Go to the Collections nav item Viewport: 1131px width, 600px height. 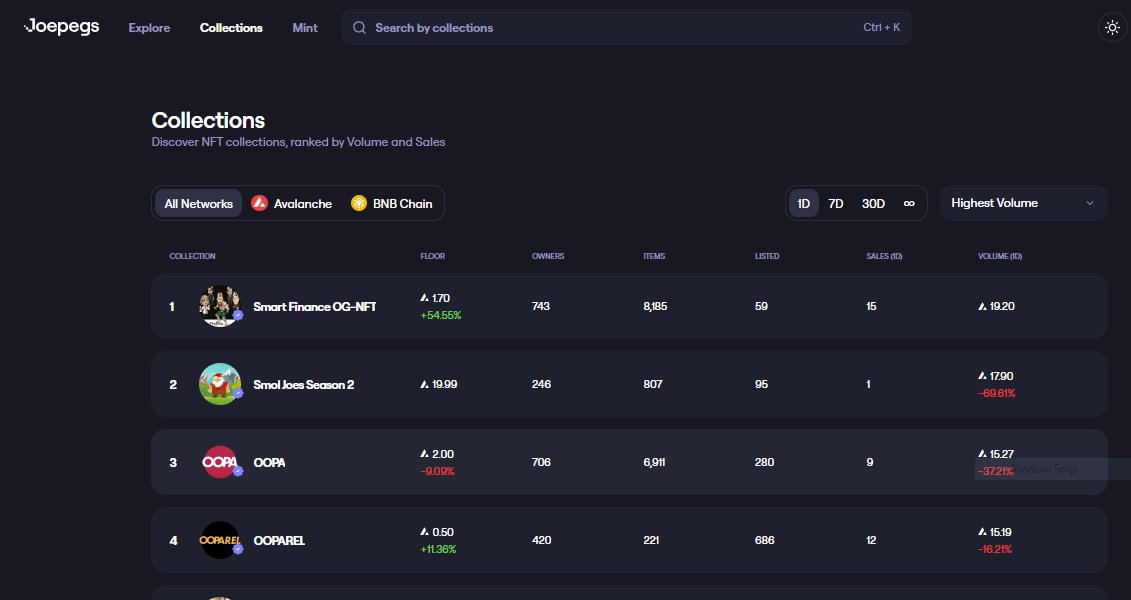pos(231,27)
